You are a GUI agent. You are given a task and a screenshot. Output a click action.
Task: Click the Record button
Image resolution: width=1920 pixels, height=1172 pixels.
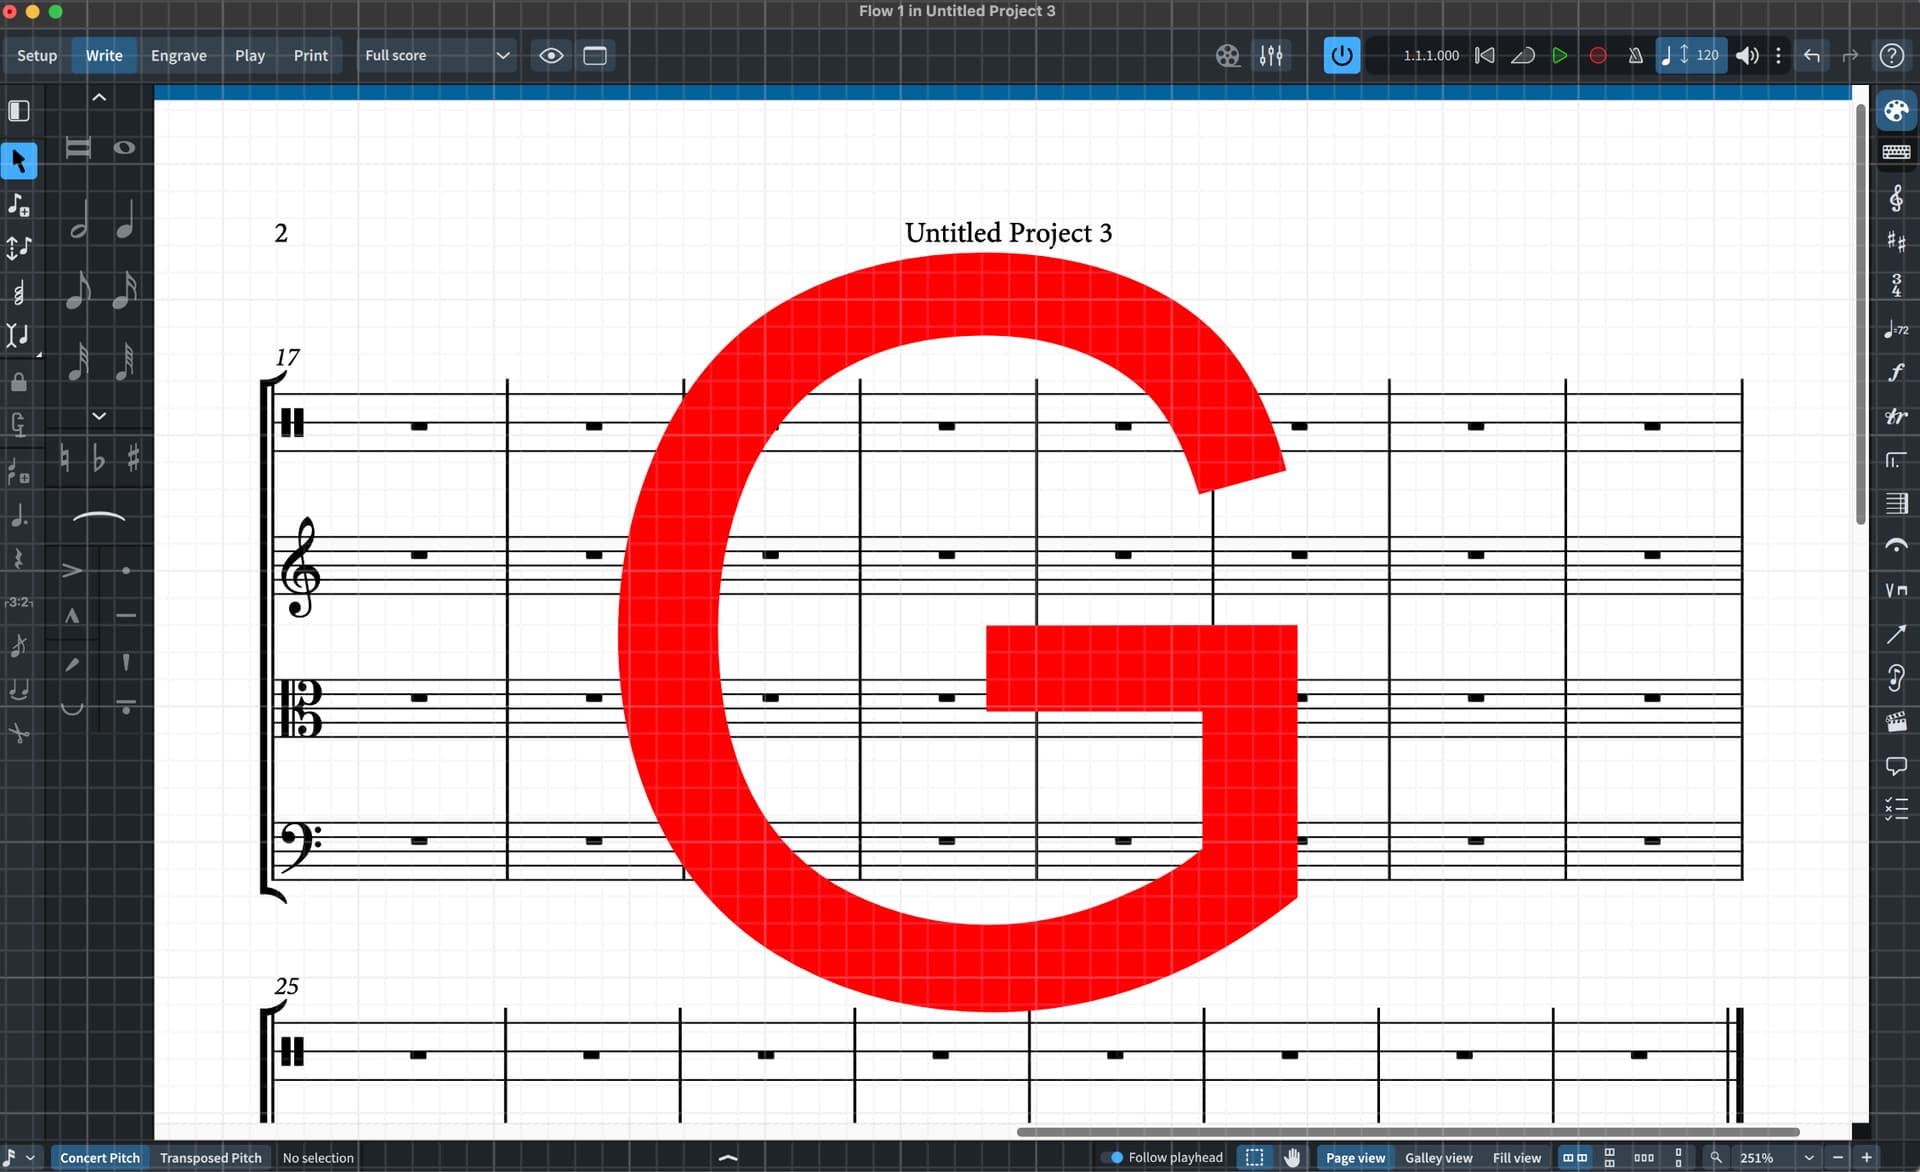1598,56
